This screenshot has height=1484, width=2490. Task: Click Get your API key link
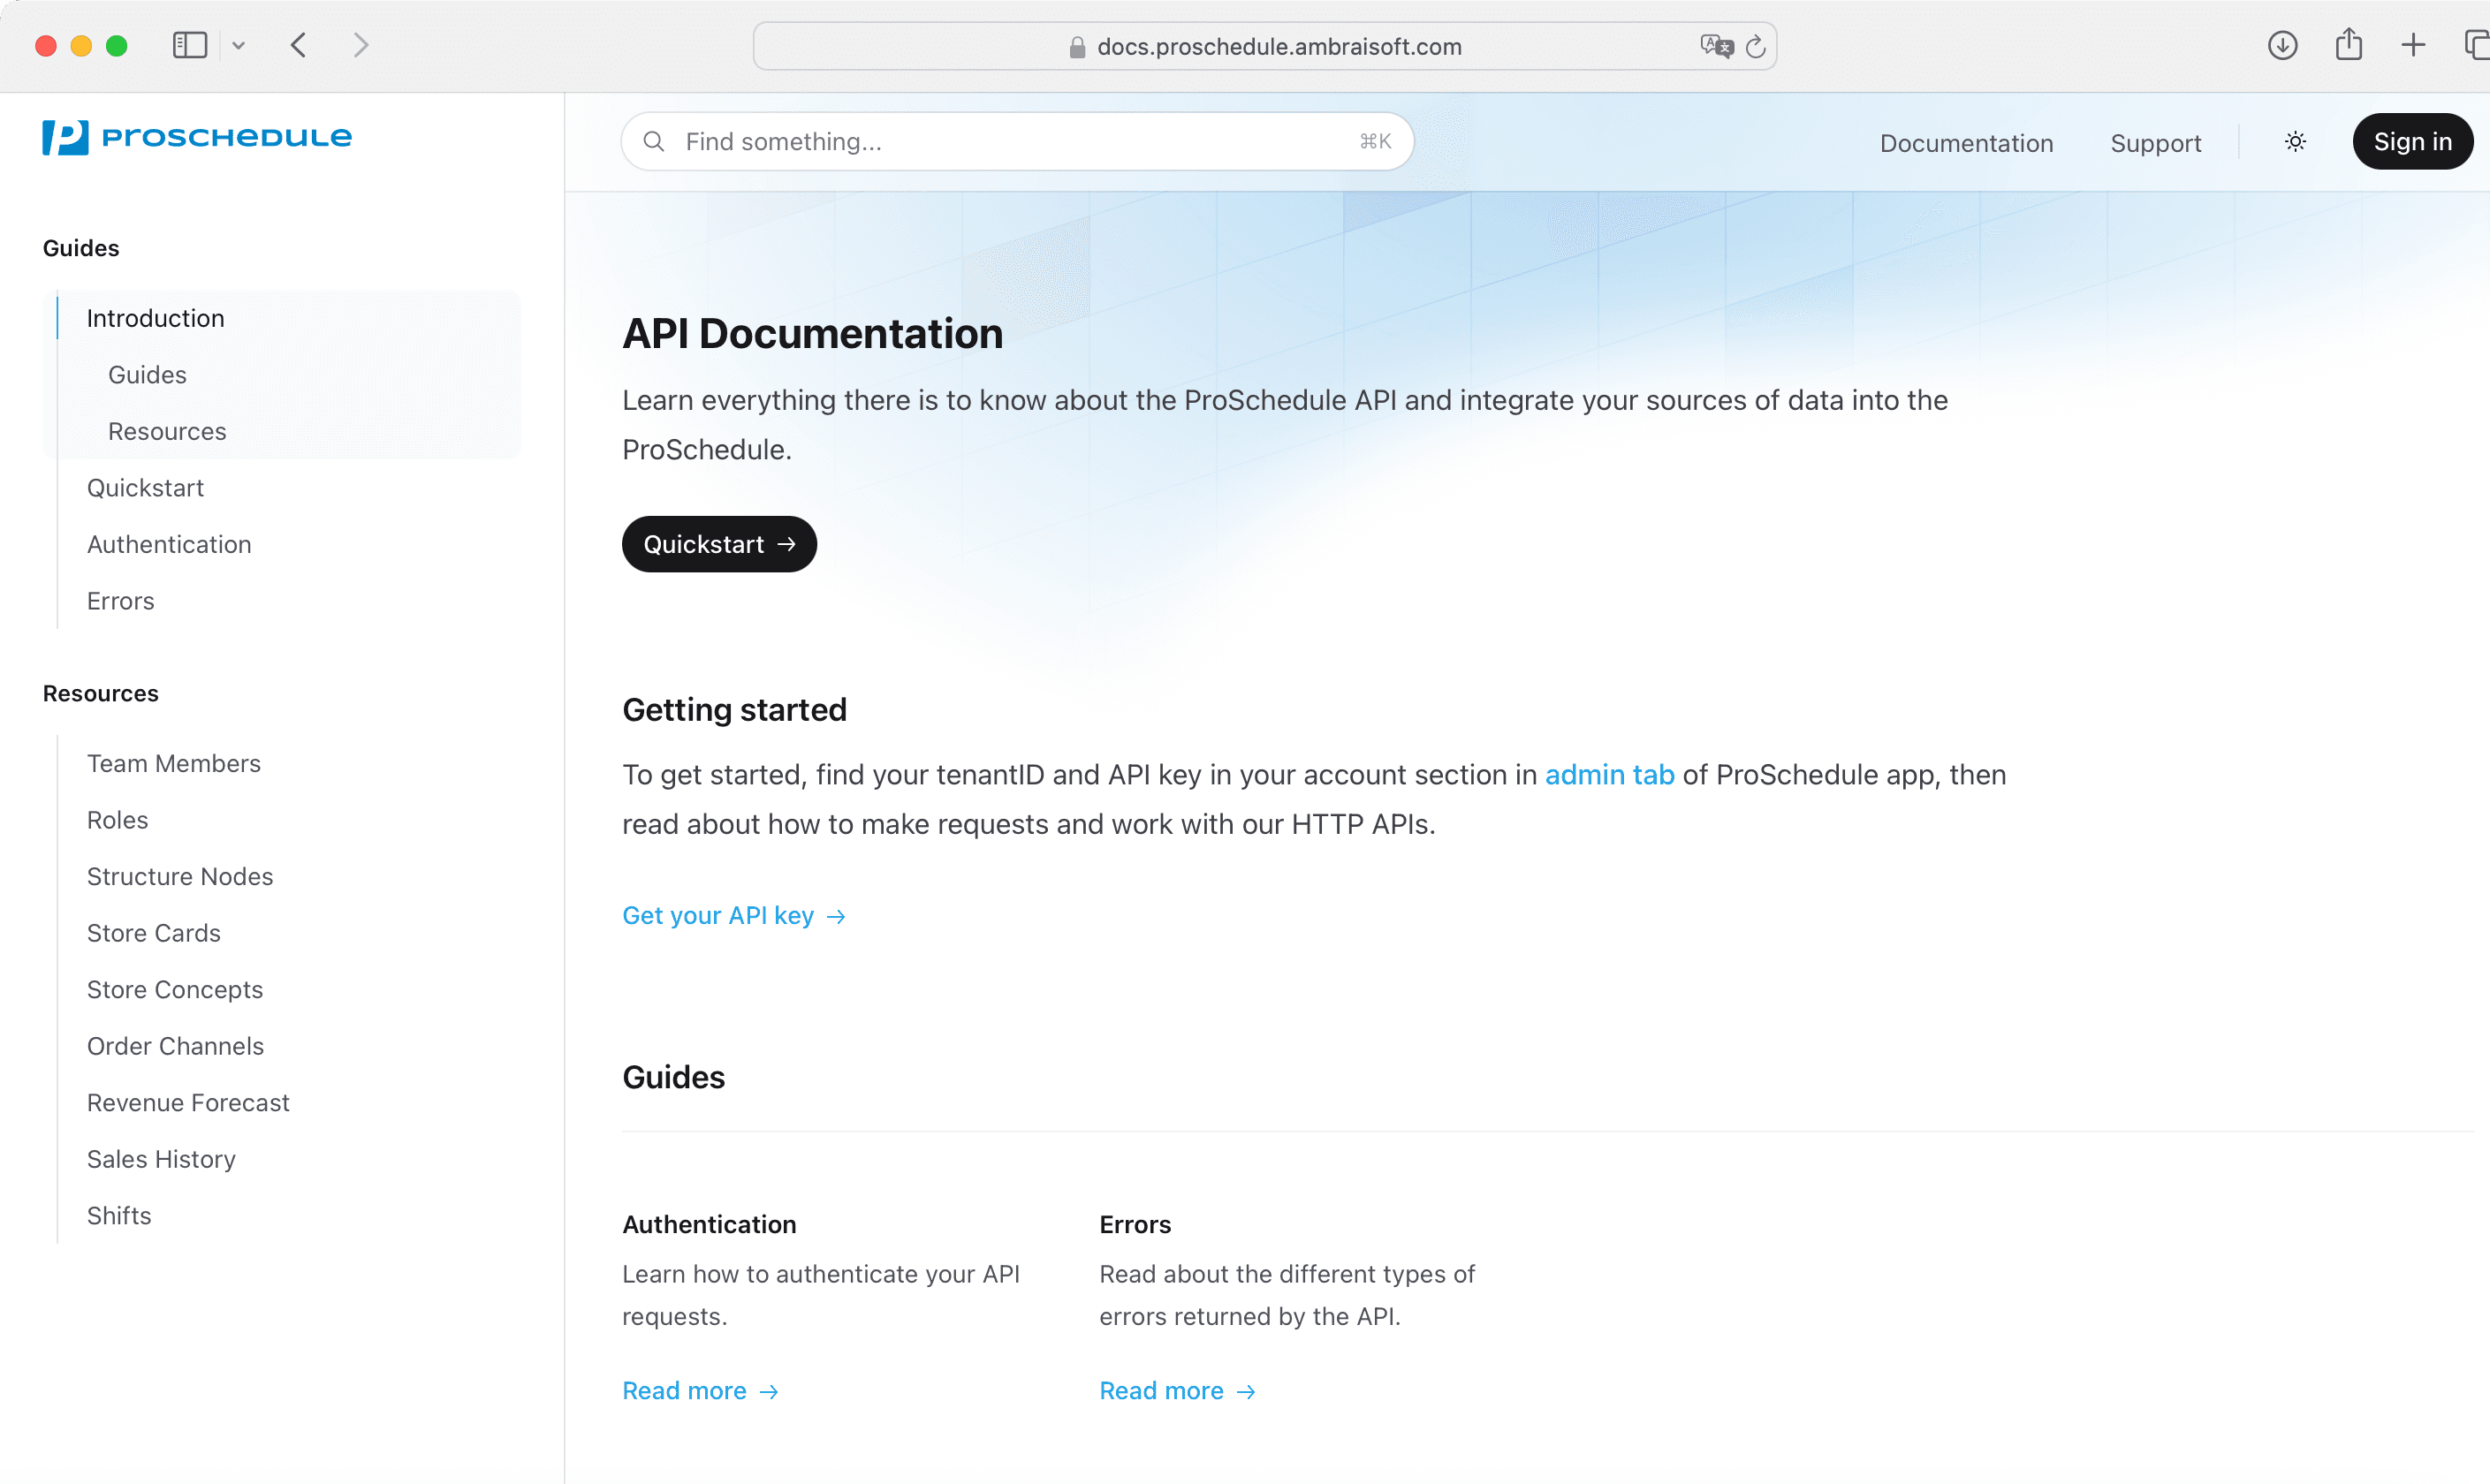(734, 915)
